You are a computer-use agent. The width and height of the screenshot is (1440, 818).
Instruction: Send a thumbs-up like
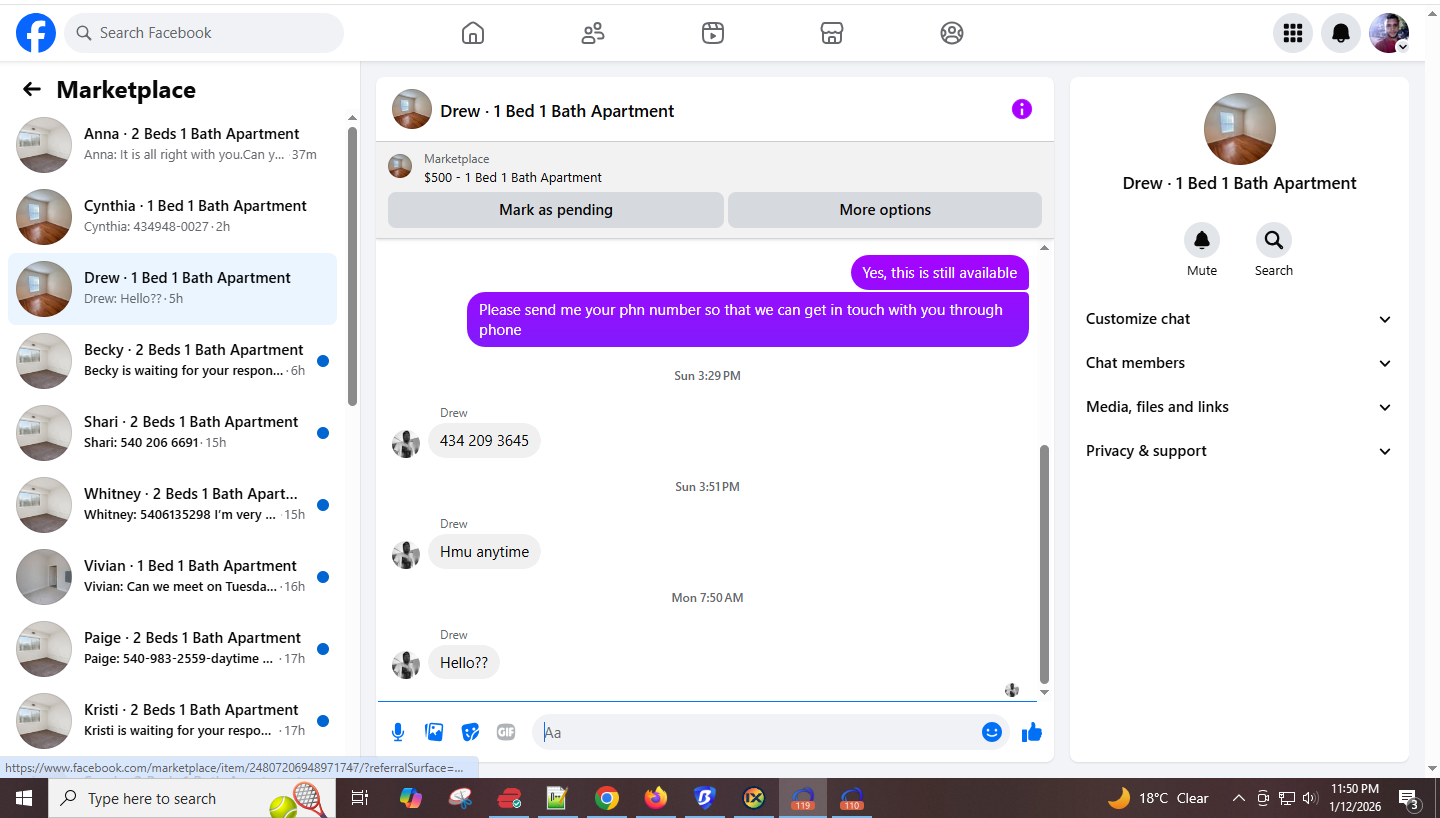point(1032,732)
